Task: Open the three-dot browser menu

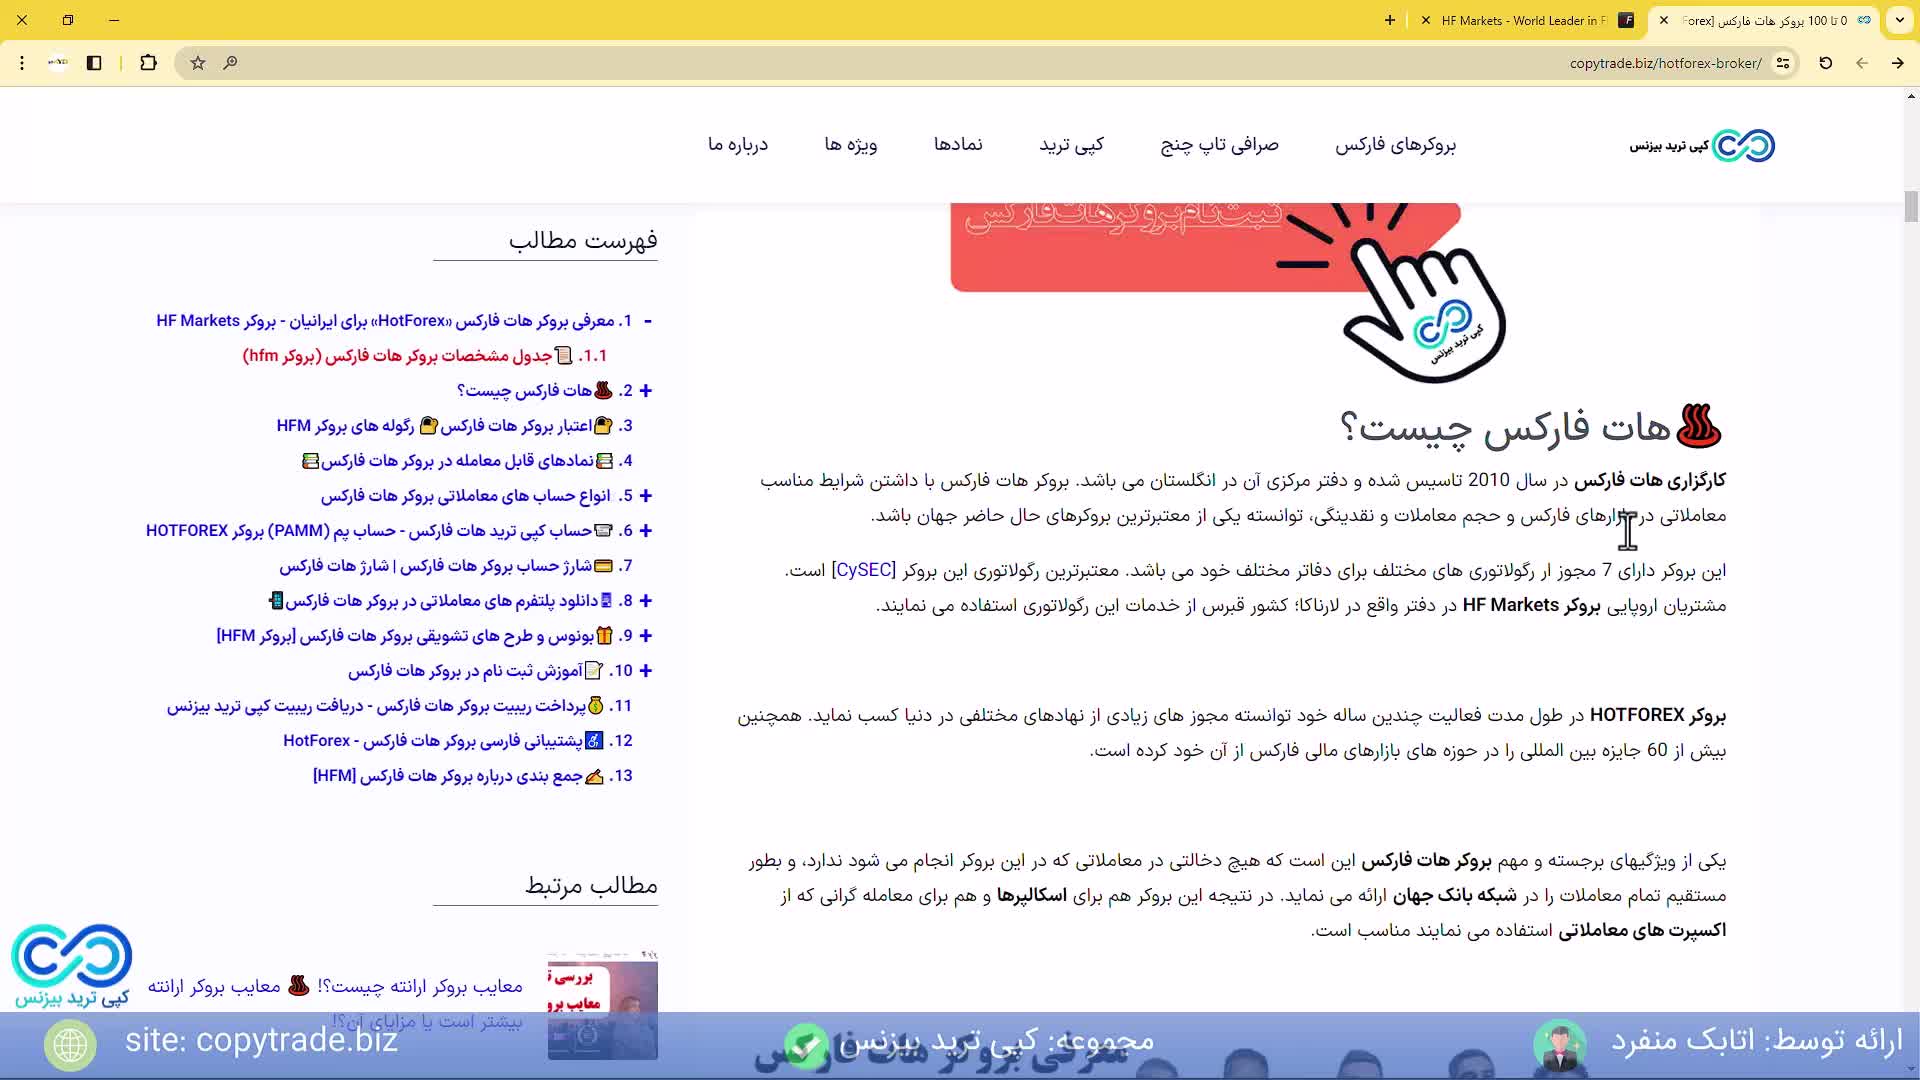Action: coord(22,63)
